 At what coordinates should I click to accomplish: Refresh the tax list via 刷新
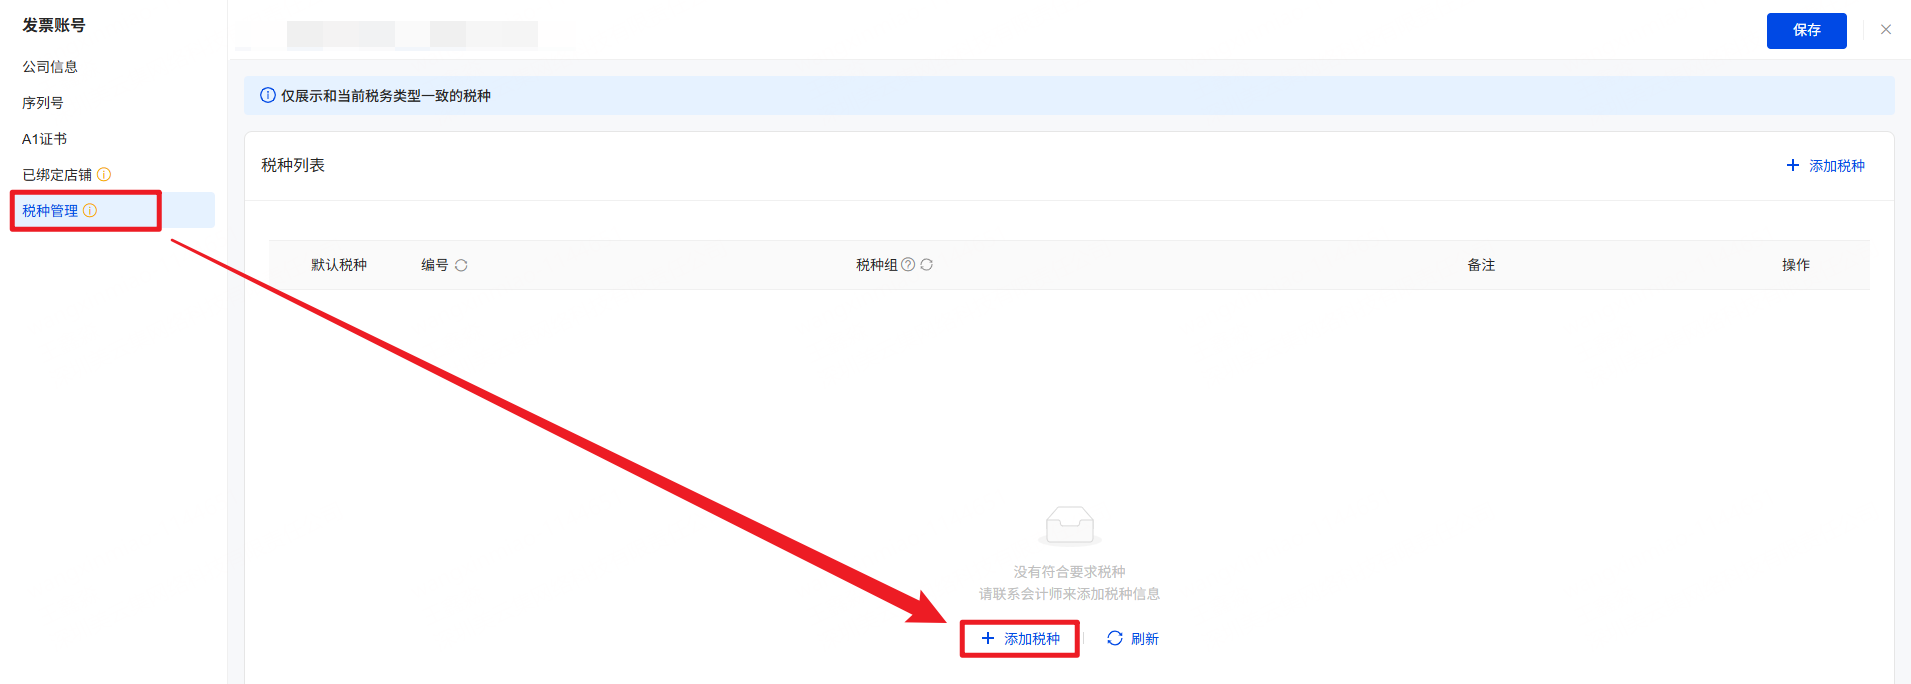click(x=1133, y=638)
